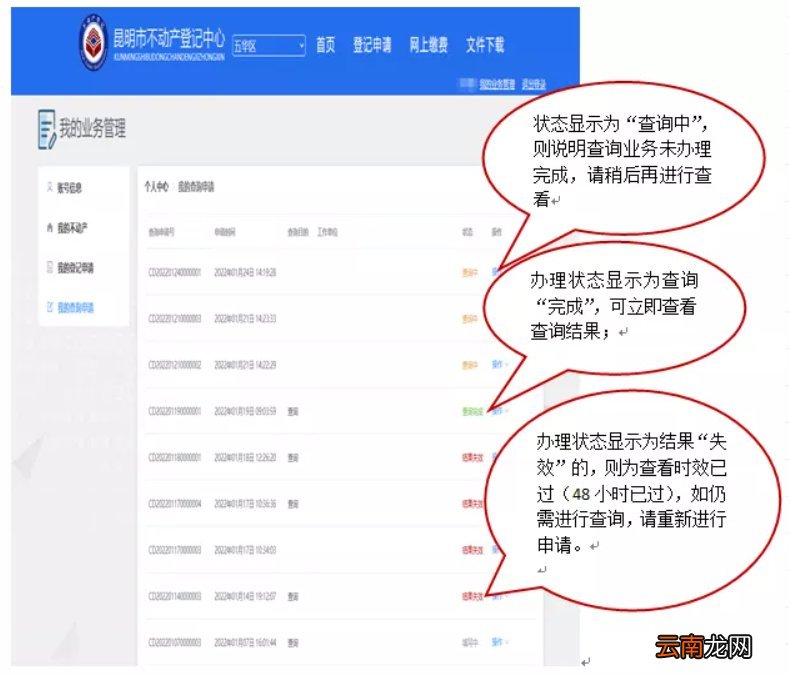Click application number CD20220107000003
789x675 pixels.
175,643
